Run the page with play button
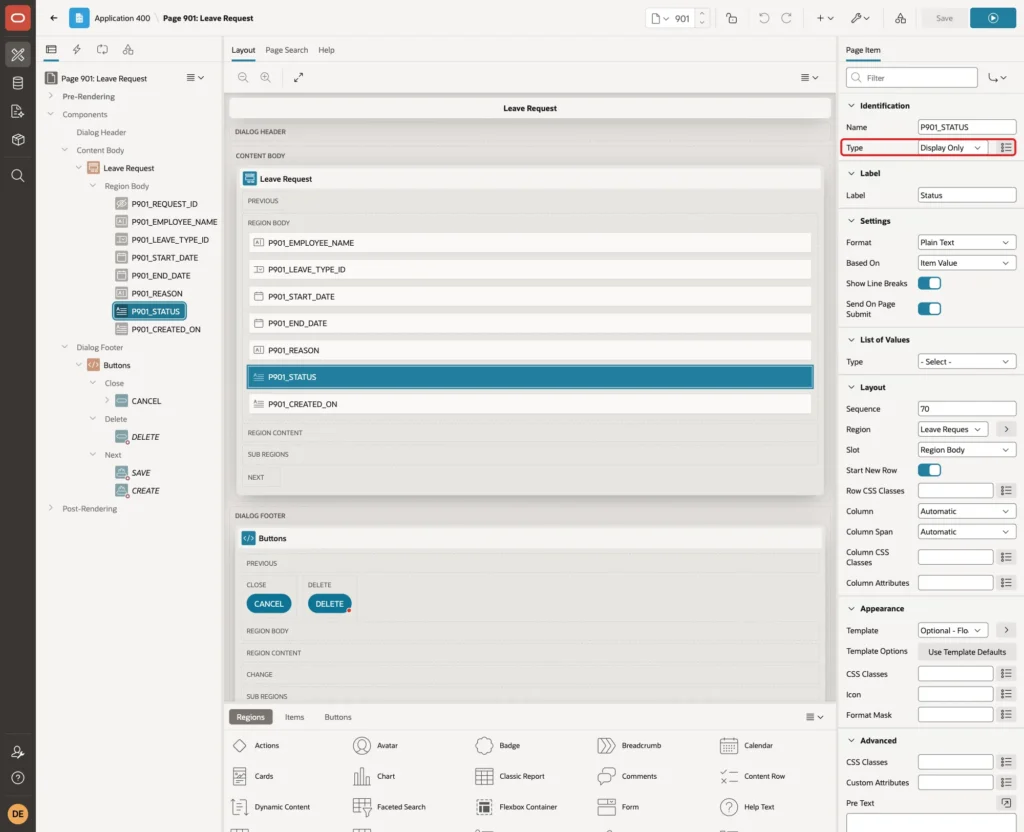The image size is (1024, 832). point(993,18)
